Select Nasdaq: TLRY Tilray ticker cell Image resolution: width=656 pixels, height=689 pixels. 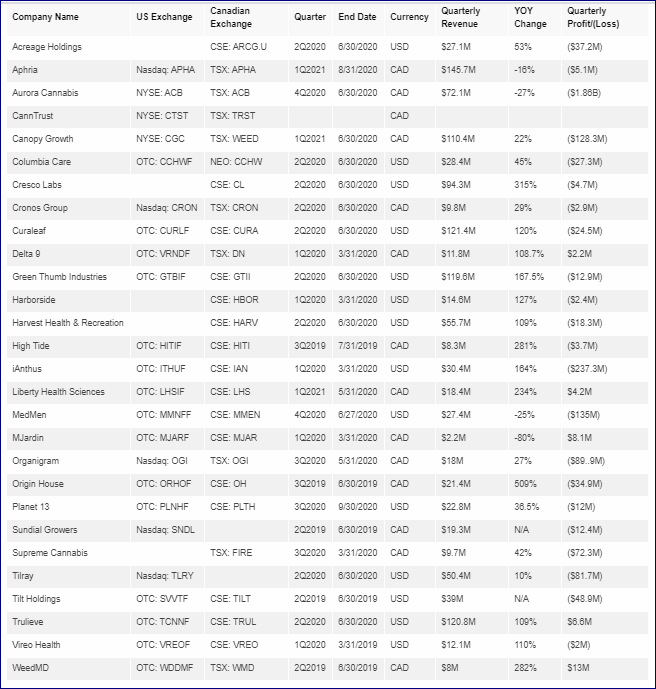tap(165, 576)
